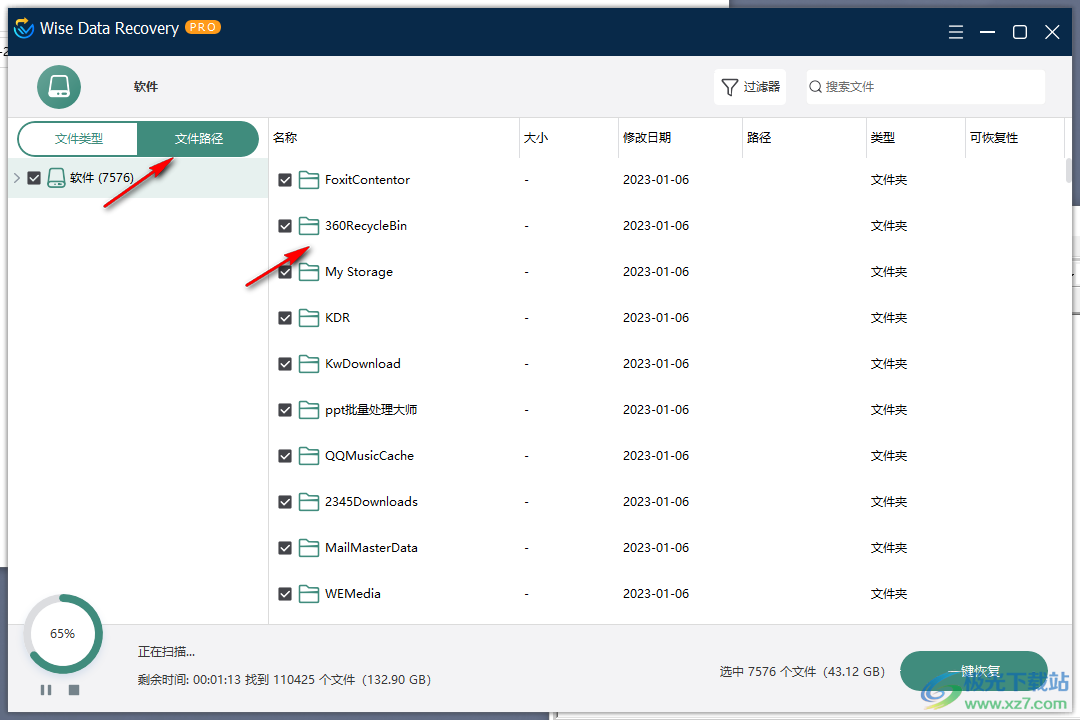Click the QQMusicCache folder icon
The height and width of the screenshot is (720, 1080).
pyautogui.click(x=309, y=456)
